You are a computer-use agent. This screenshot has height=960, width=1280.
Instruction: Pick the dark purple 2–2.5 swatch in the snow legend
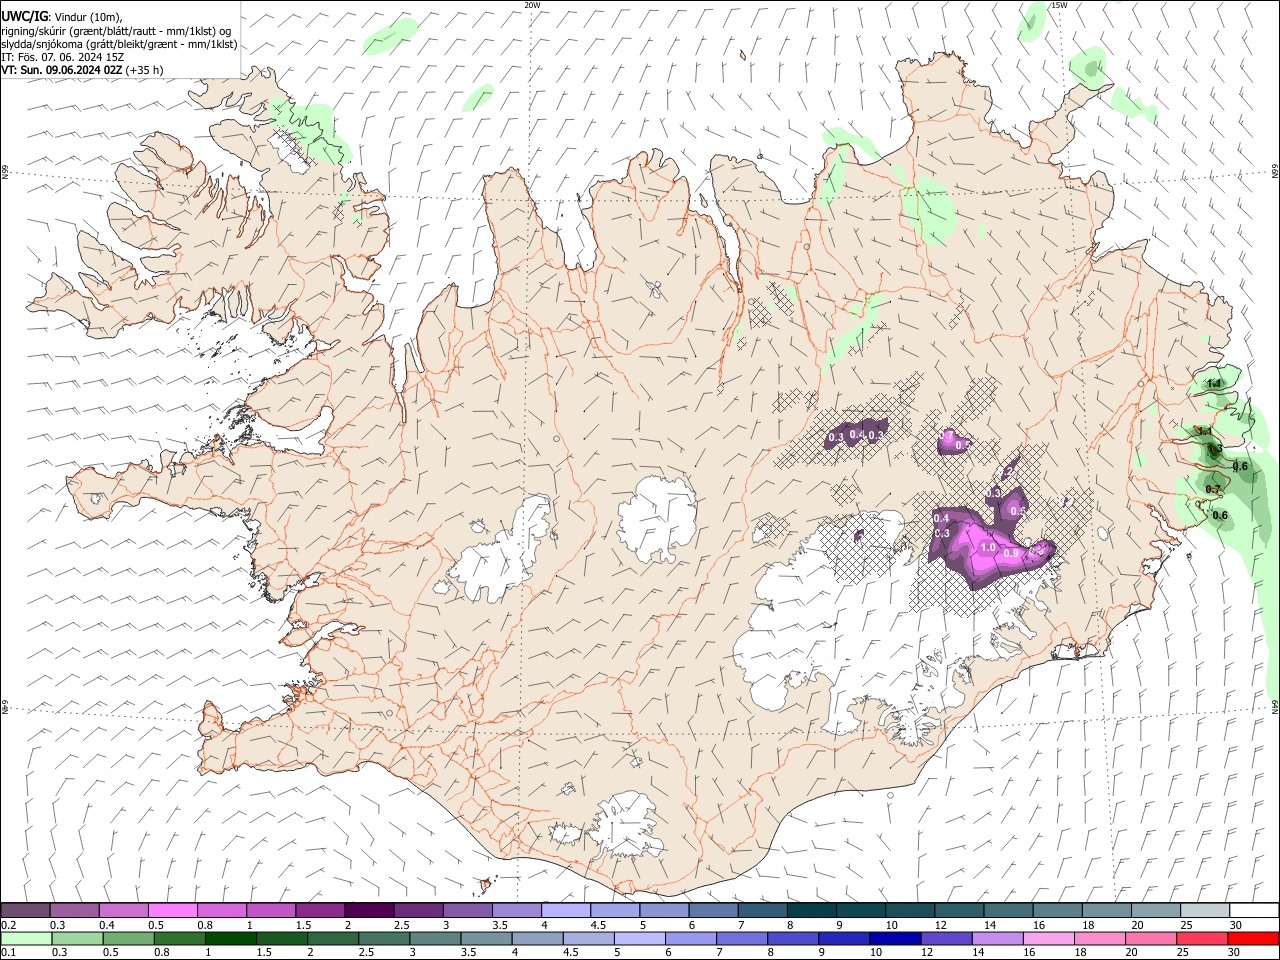click(x=368, y=911)
